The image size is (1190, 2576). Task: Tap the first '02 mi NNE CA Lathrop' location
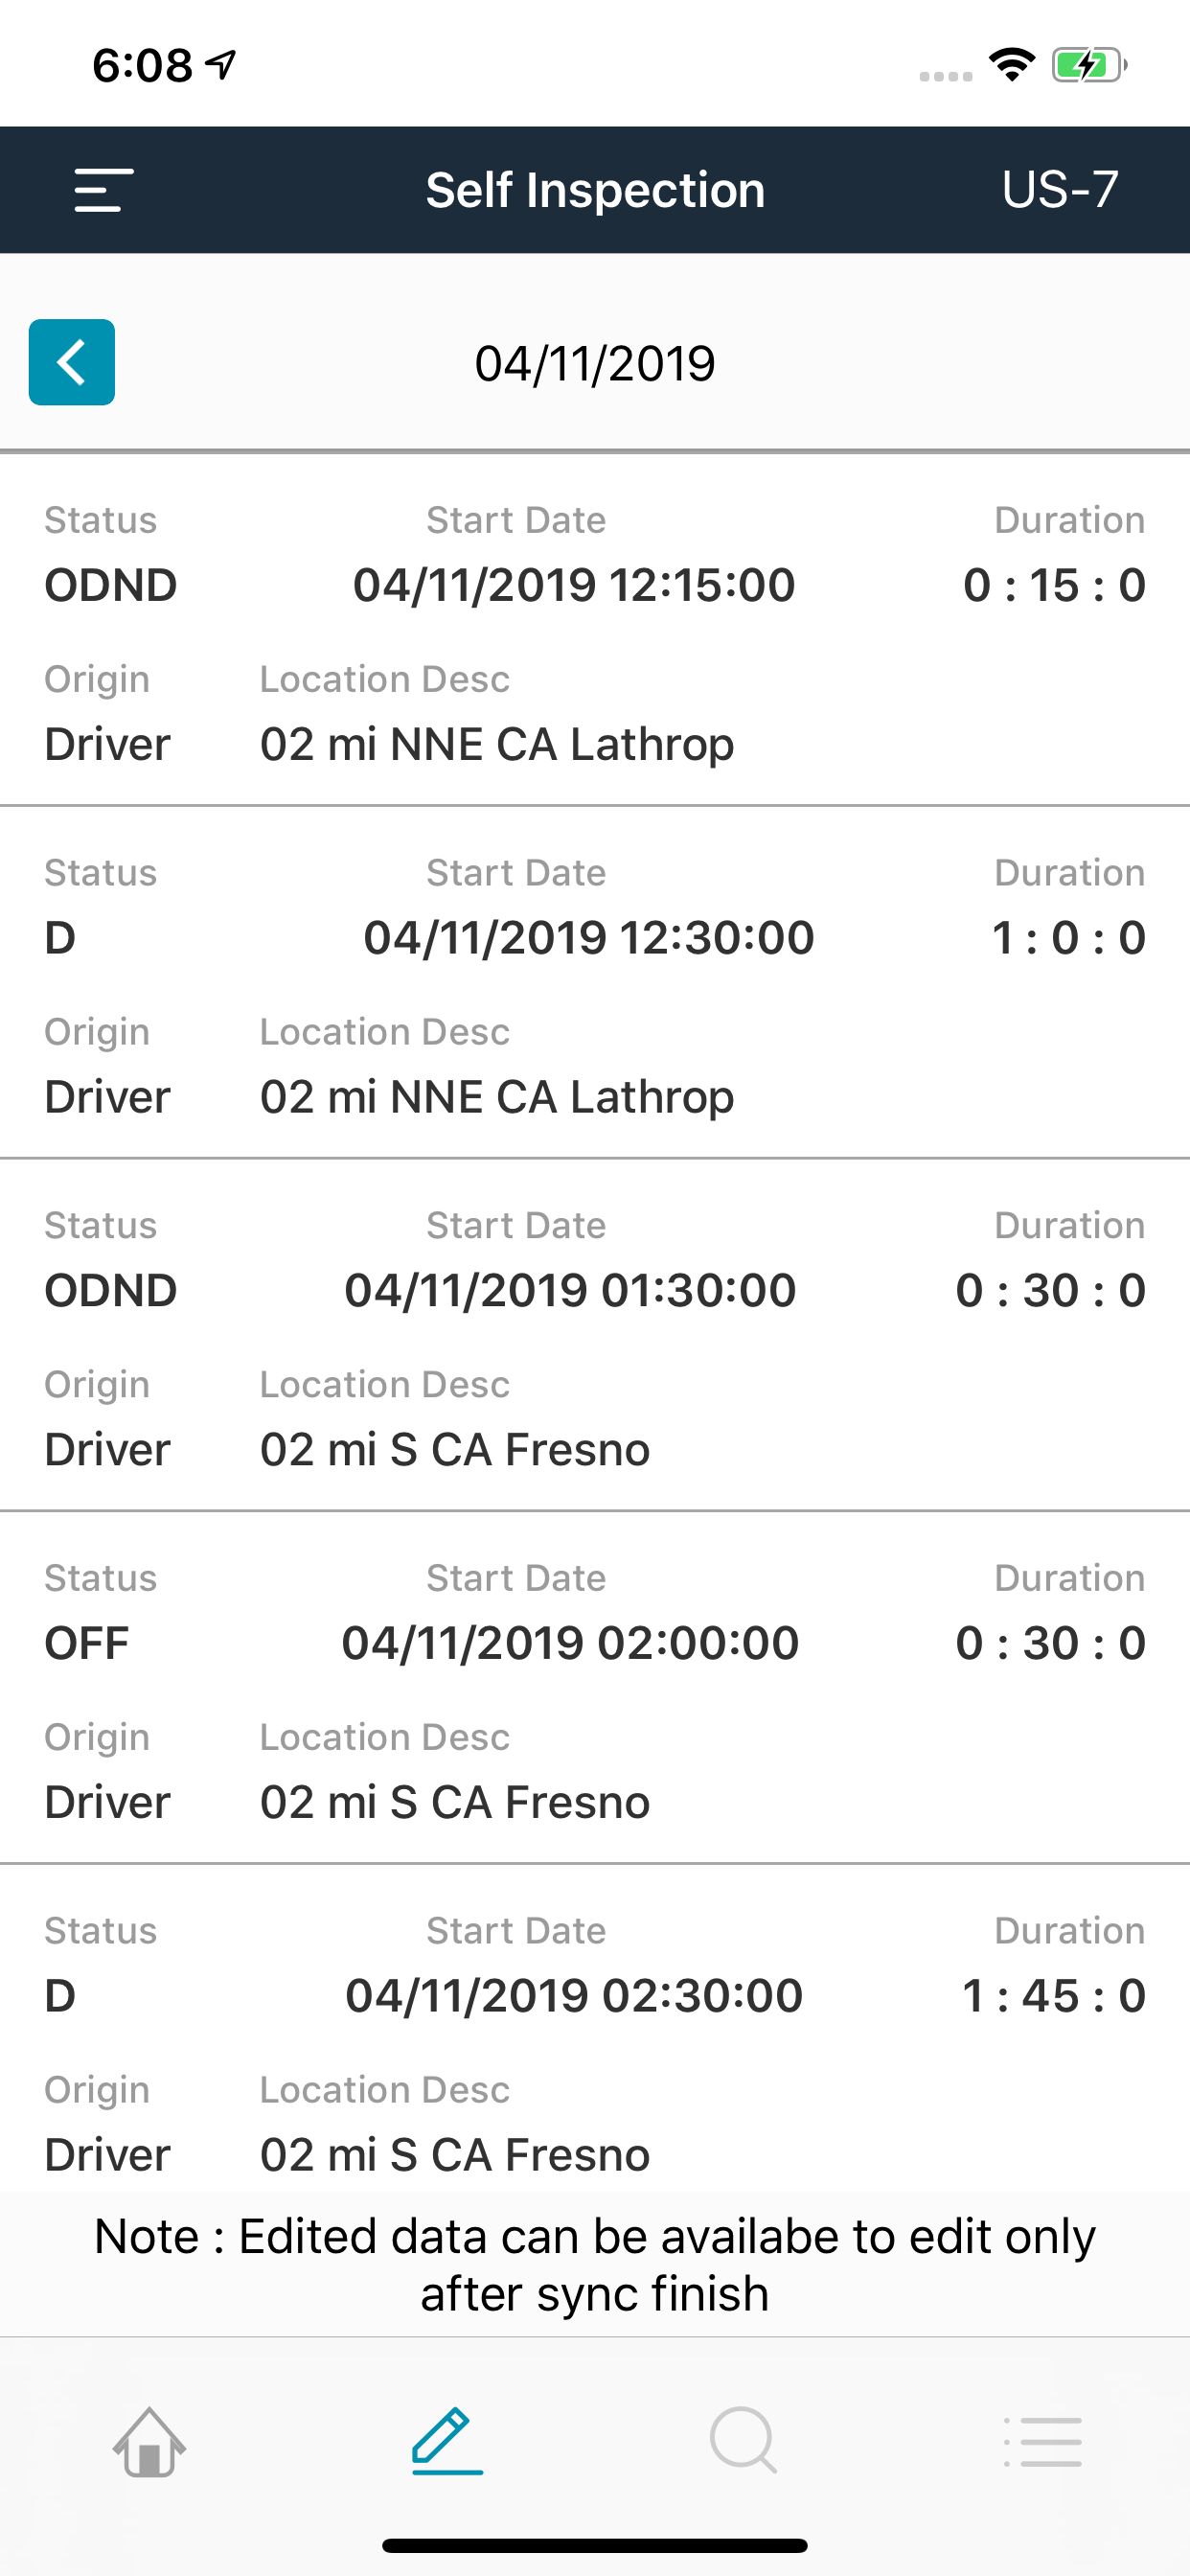coord(497,745)
